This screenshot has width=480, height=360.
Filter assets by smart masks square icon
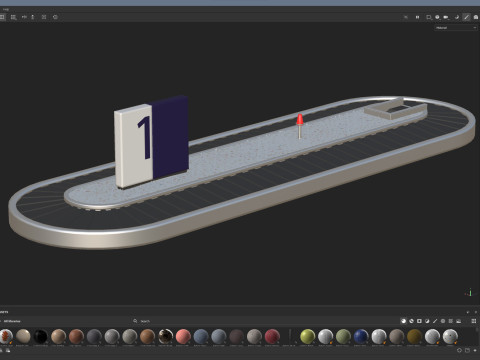[x=419, y=321]
